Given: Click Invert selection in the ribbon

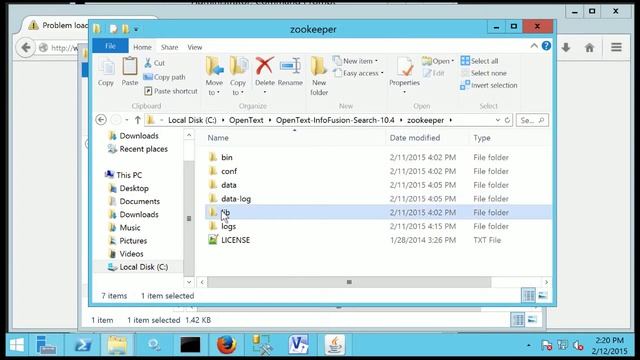Looking at the screenshot, I should [x=489, y=85].
